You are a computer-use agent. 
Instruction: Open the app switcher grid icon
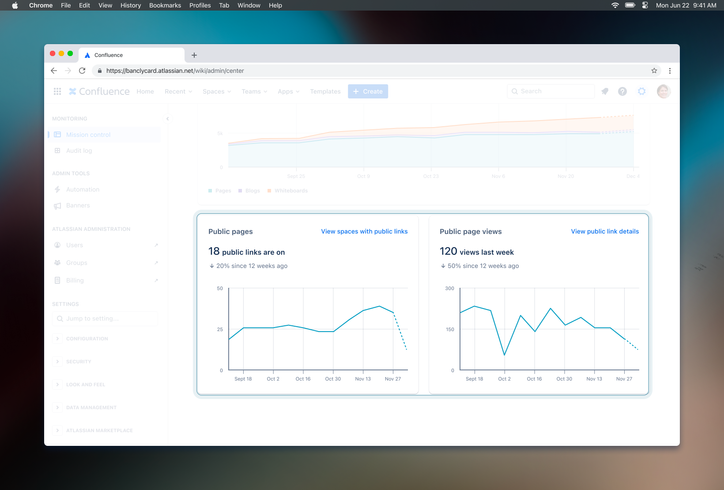57,91
